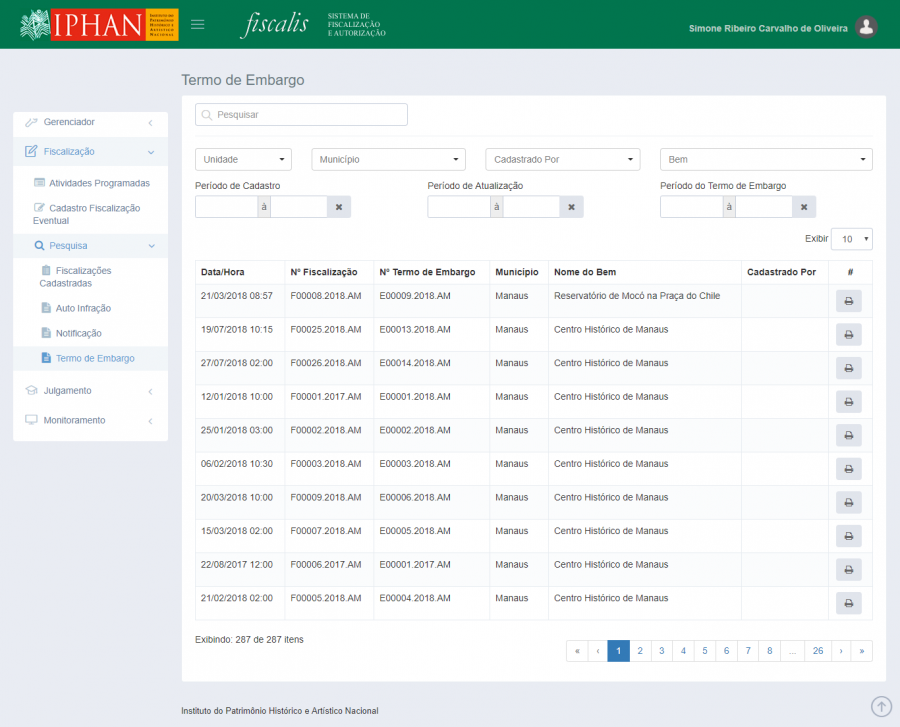Print the embargo term E00013.2018.AM
Viewport: 900px width, 727px height.
[848, 335]
